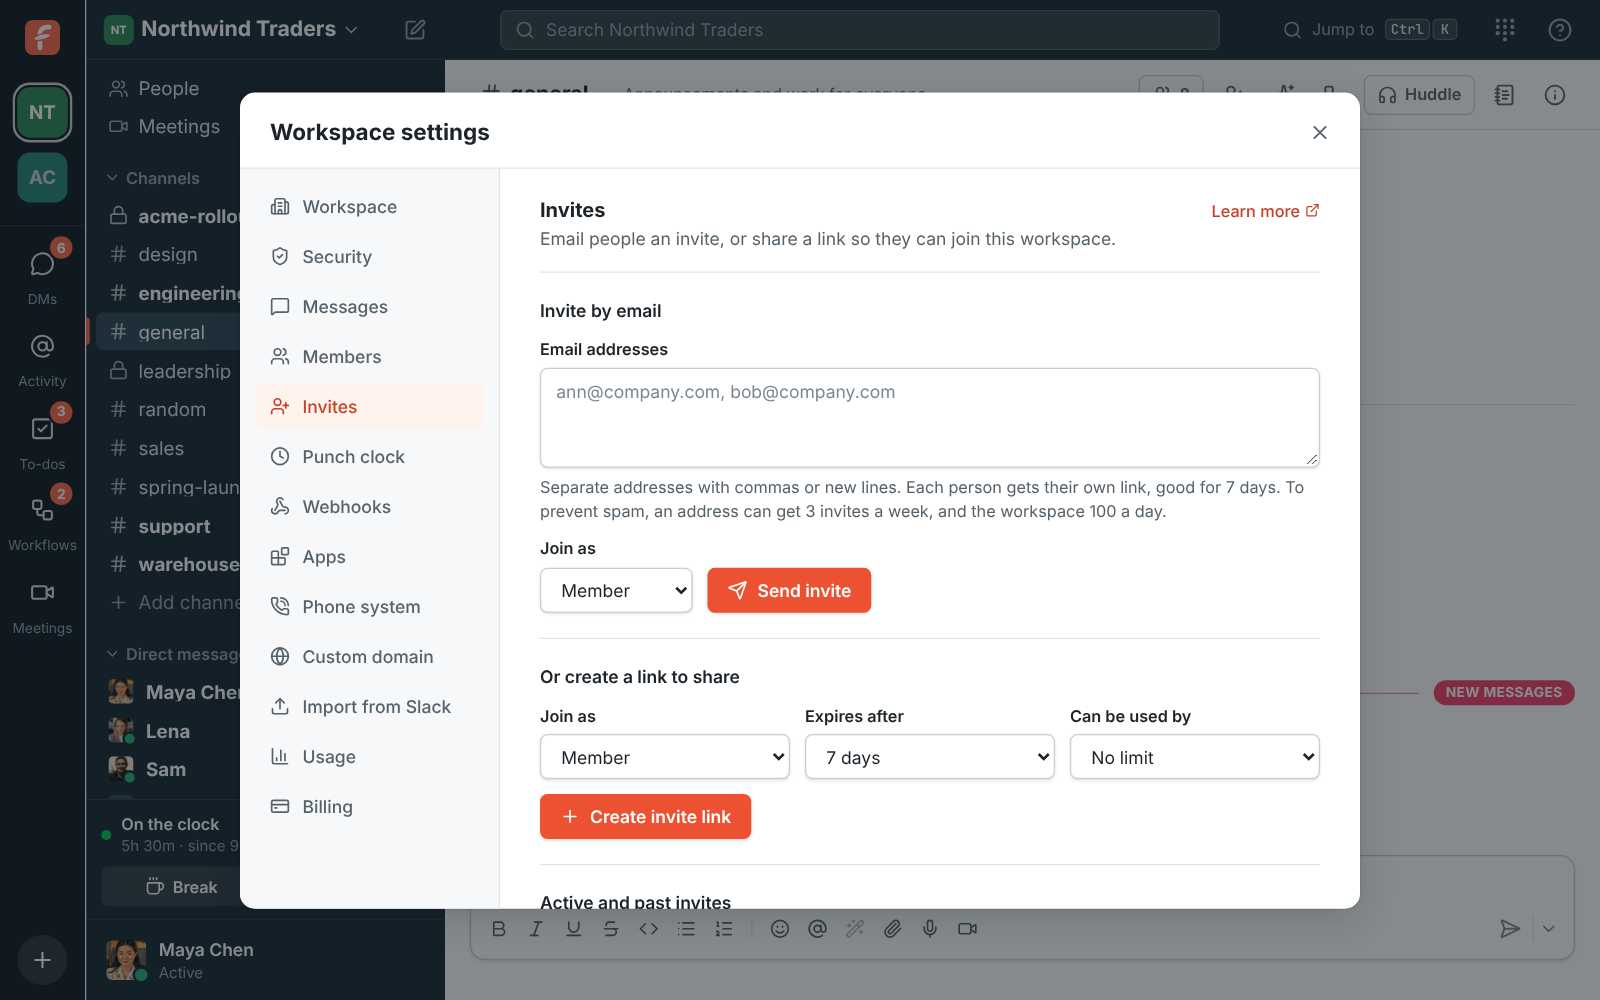
Task: Click the channel info icon
Action: pyautogui.click(x=1555, y=95)
